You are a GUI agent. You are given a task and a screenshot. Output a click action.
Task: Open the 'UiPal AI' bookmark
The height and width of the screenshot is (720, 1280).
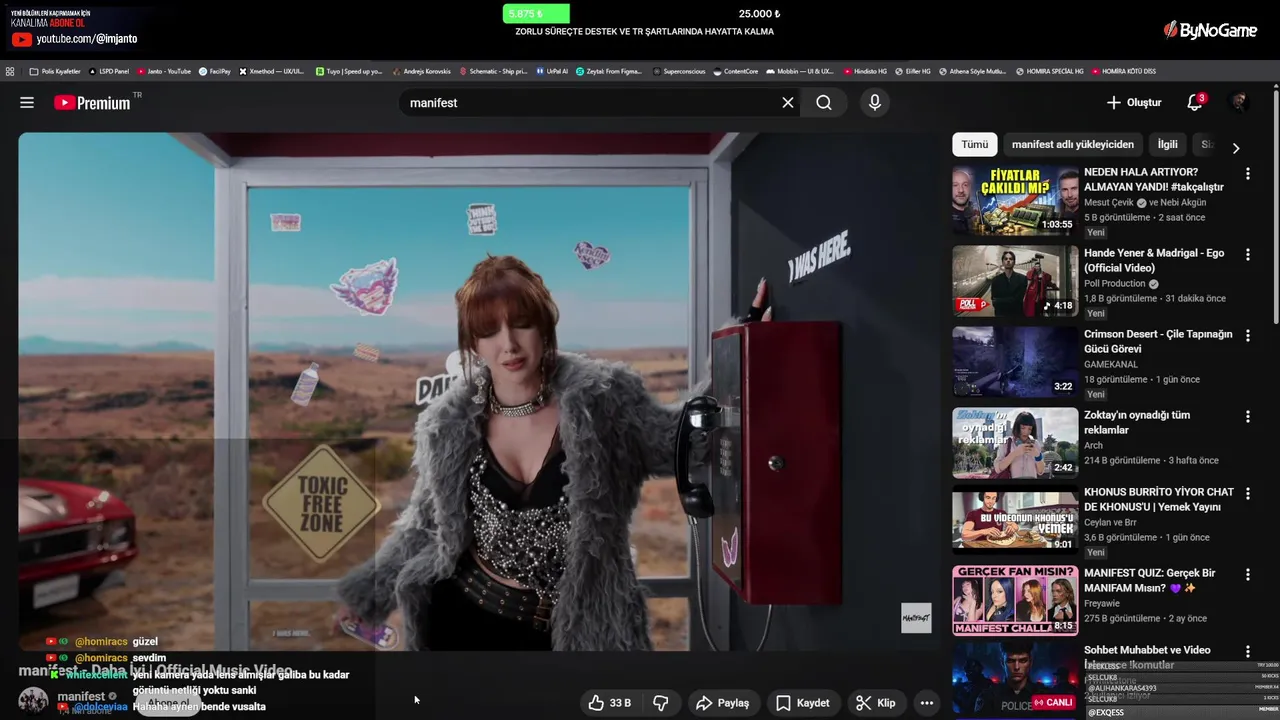click(552, 72)
